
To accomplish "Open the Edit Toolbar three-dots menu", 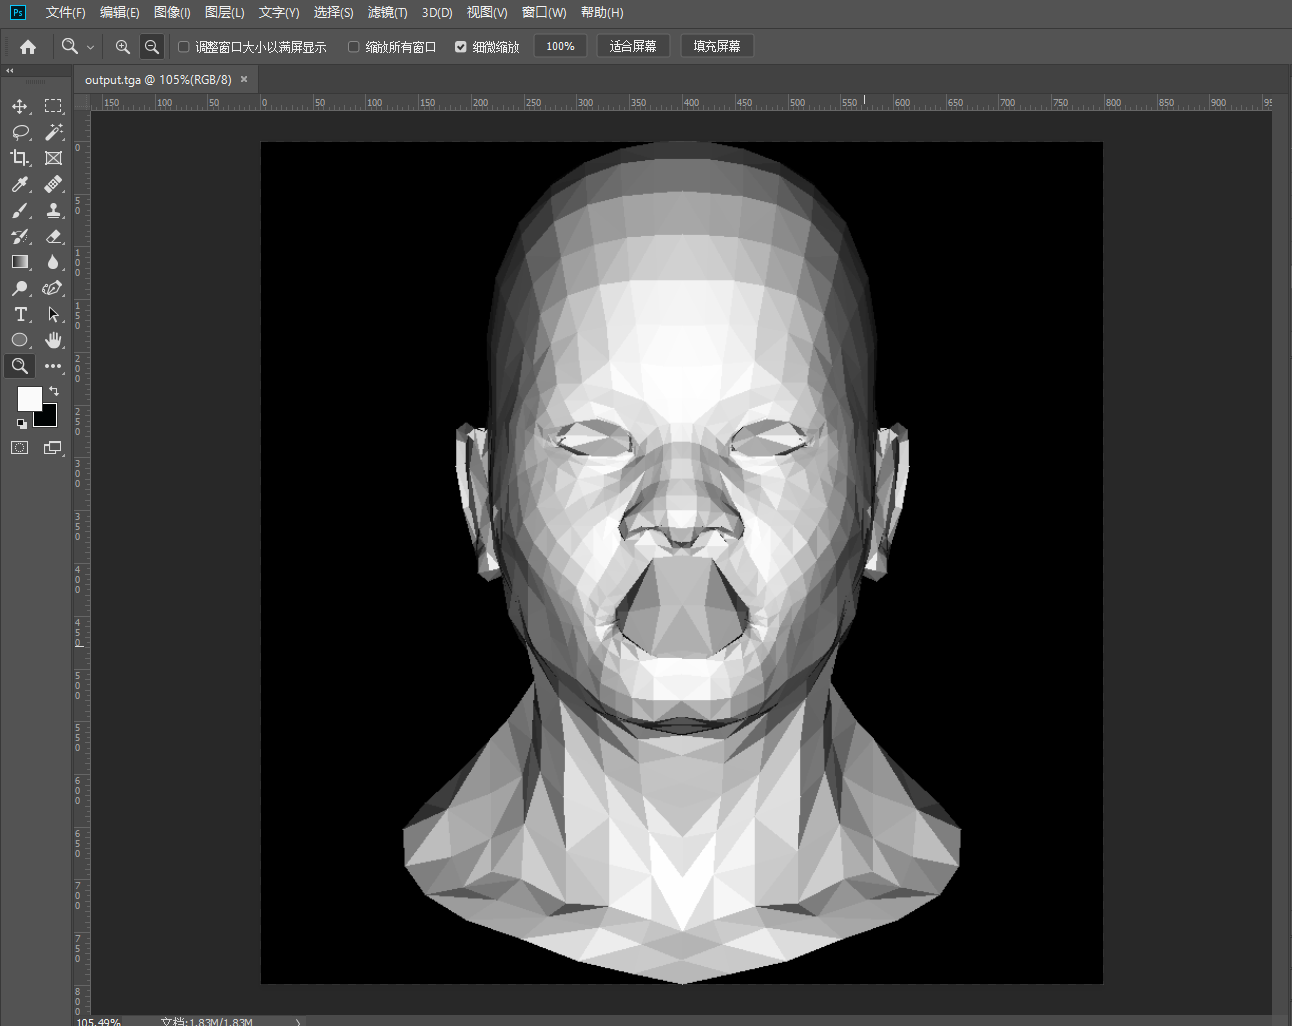I will [53, 366].
